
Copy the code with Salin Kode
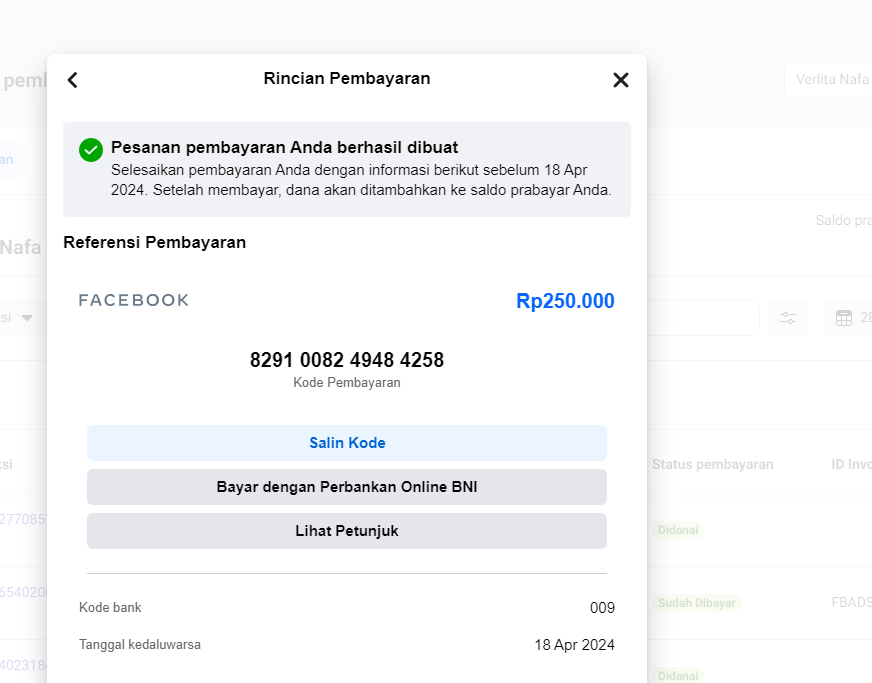pos(347,443)
